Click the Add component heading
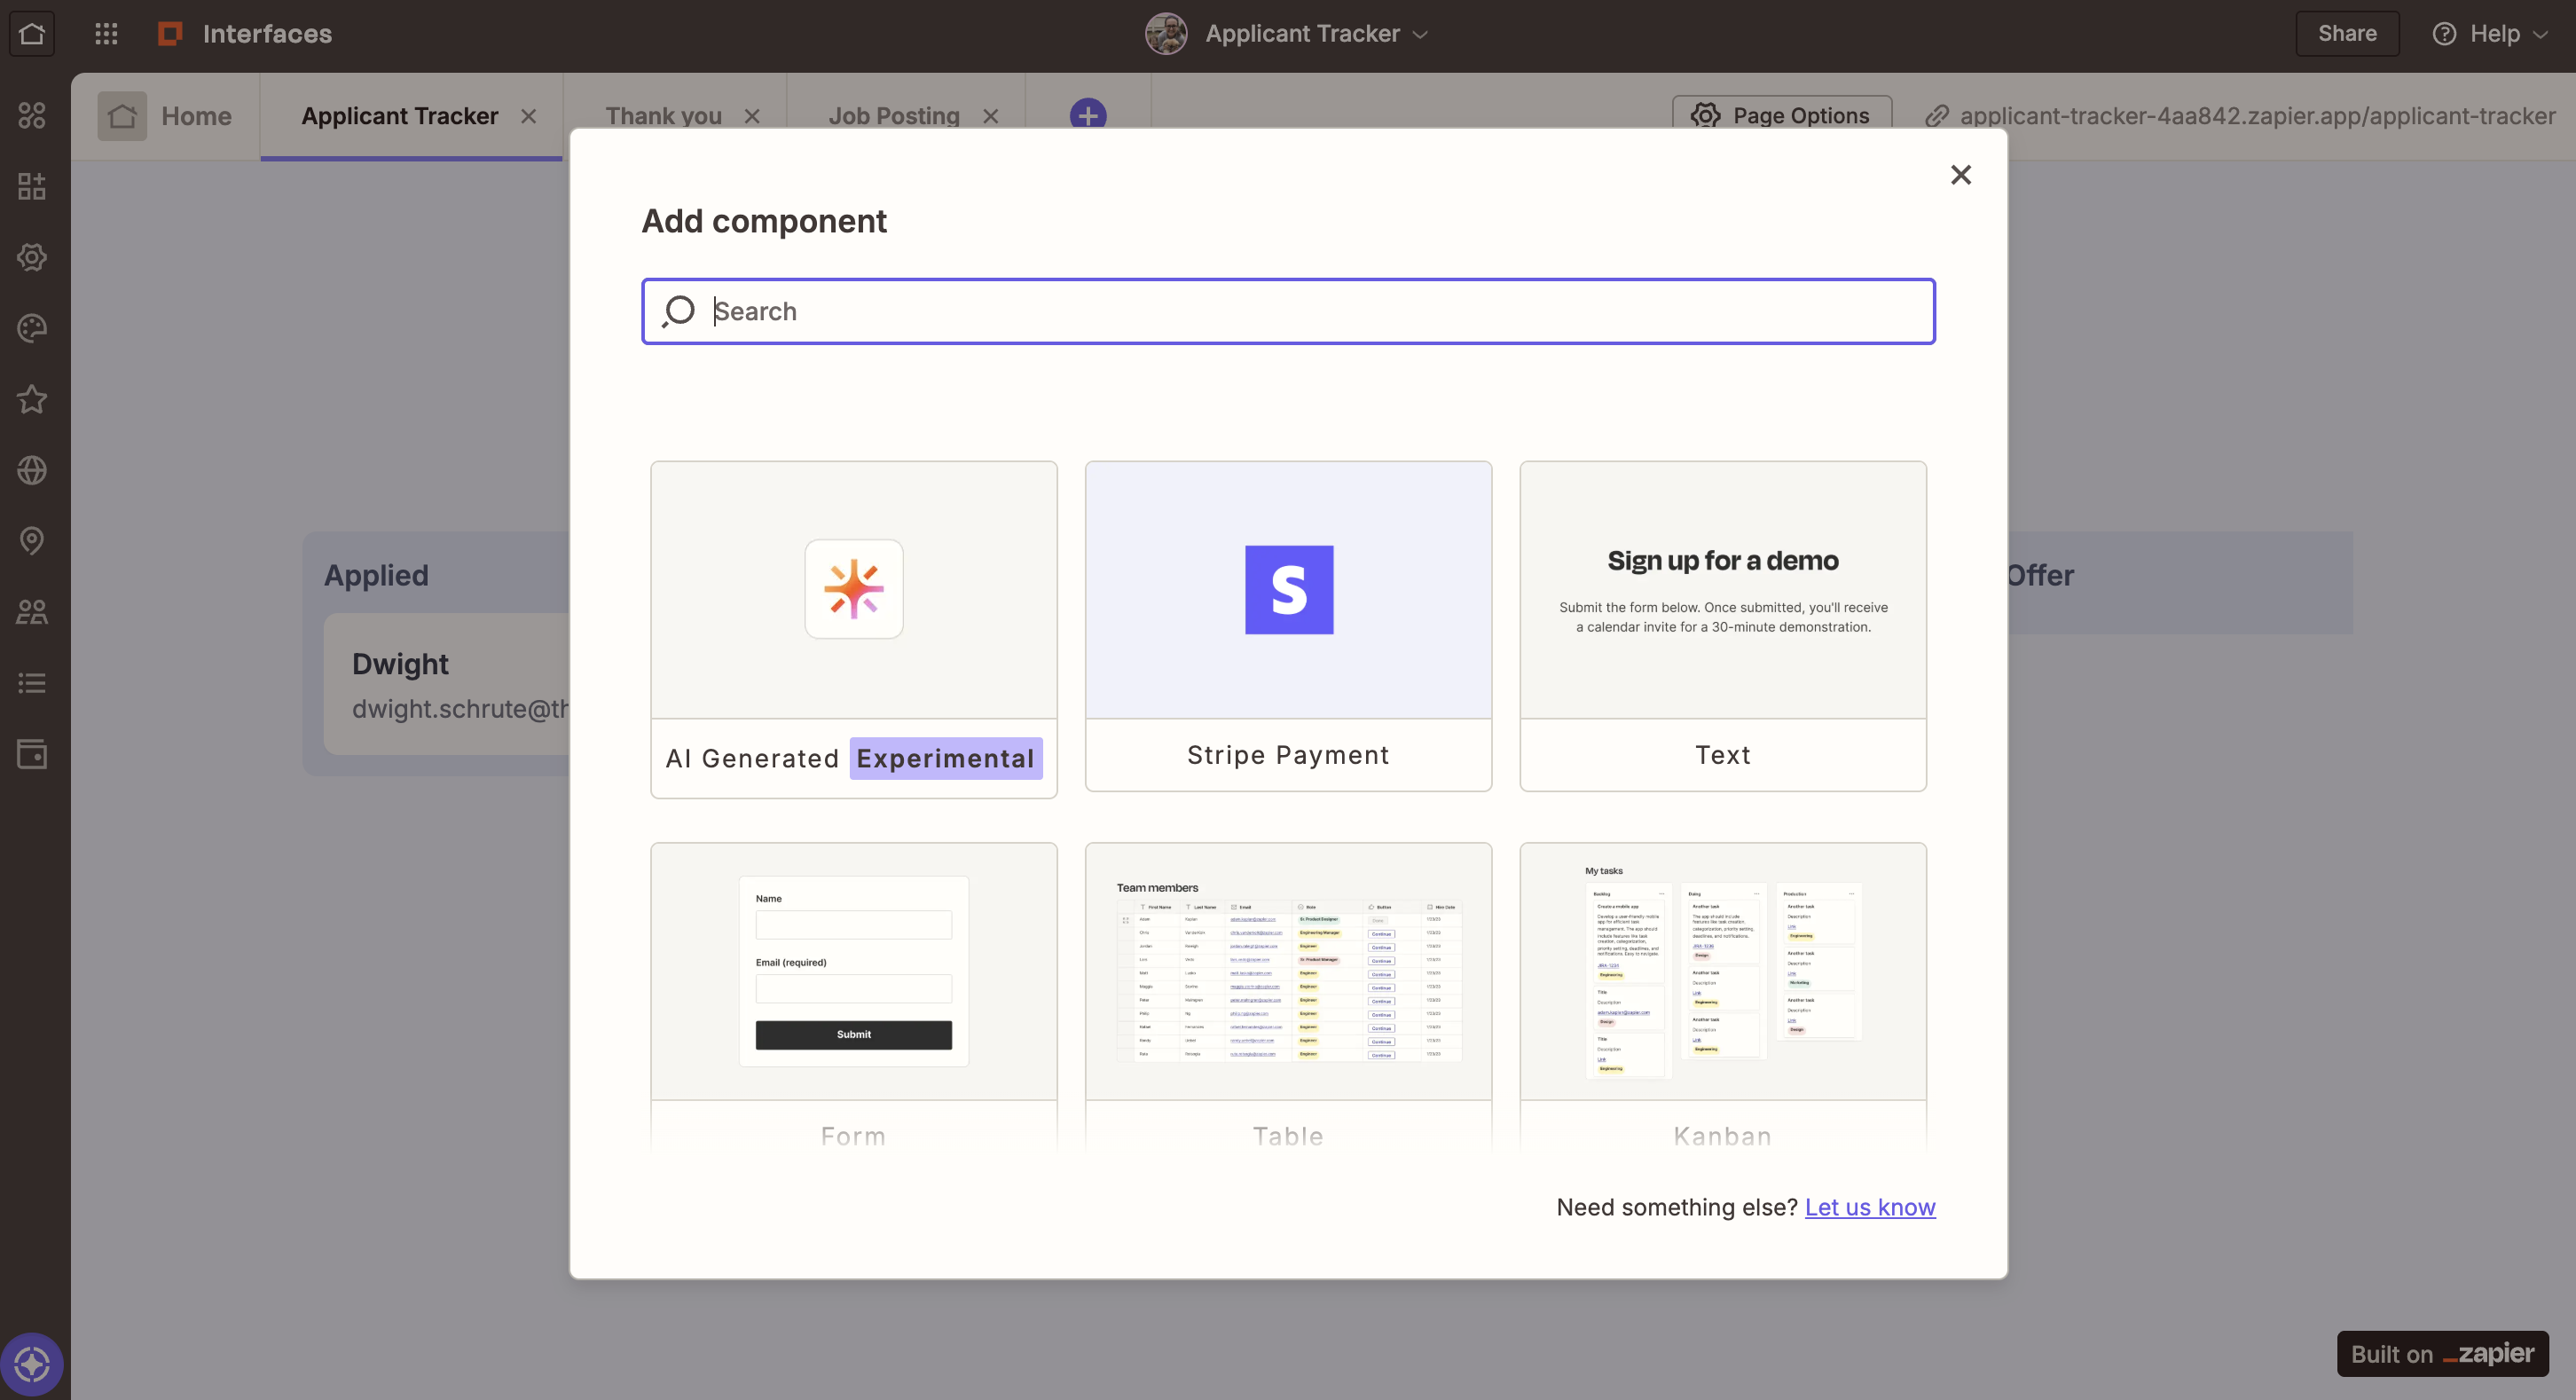 (764, 221)
